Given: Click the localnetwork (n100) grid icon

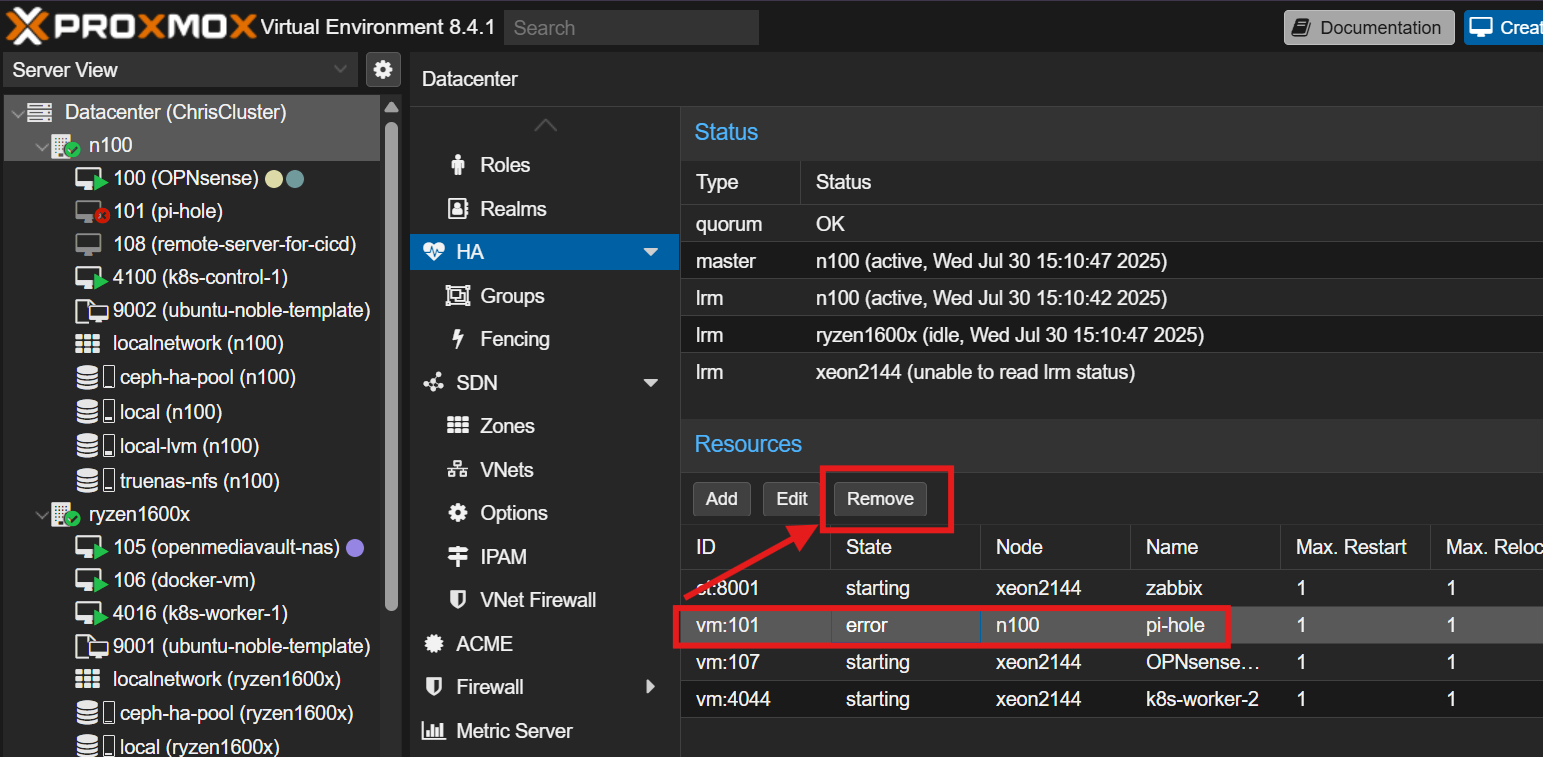Looking at the screenshot, I should [x=88, y=344].
